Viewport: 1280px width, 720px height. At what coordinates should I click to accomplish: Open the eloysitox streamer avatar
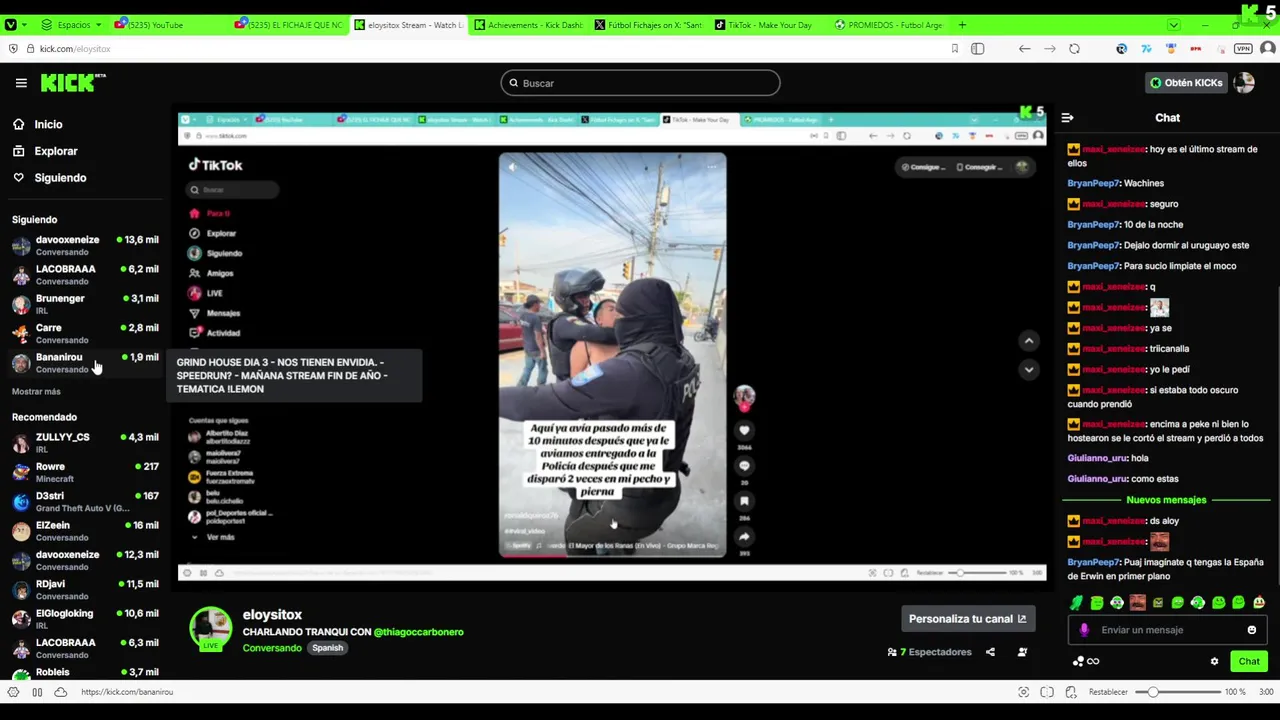(x=211, y=628)
